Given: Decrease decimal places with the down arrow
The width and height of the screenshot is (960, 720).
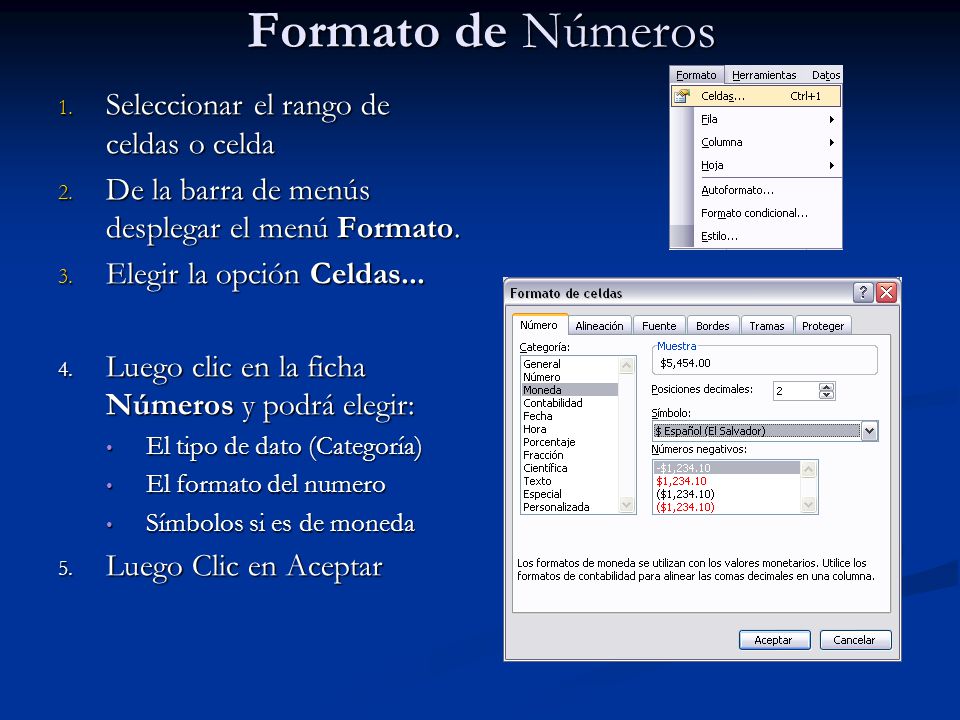Looking at the screenshot, I should (x=827, y=395).
